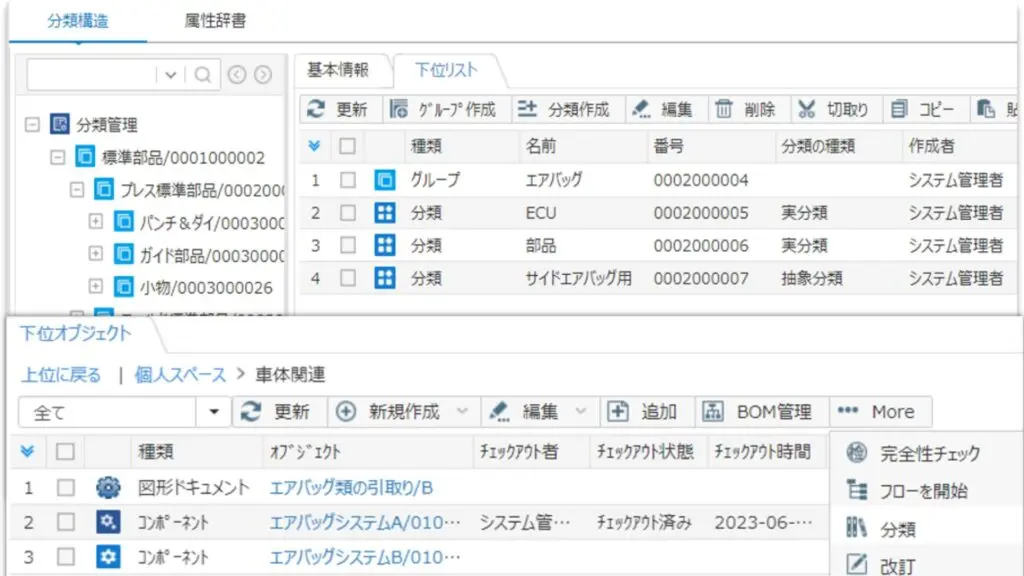Open the 編集 dropdown arrow in lower toolbar
The image size is (1024, 576).
coord(580,411)
